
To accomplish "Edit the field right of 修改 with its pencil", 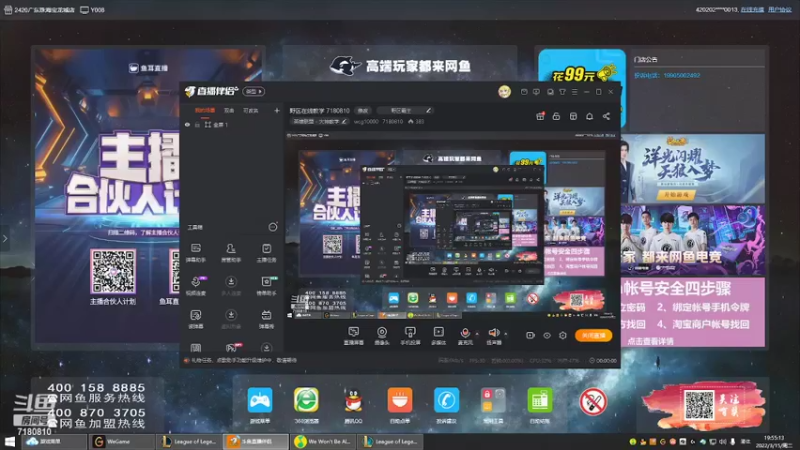I will coord(429,110).
